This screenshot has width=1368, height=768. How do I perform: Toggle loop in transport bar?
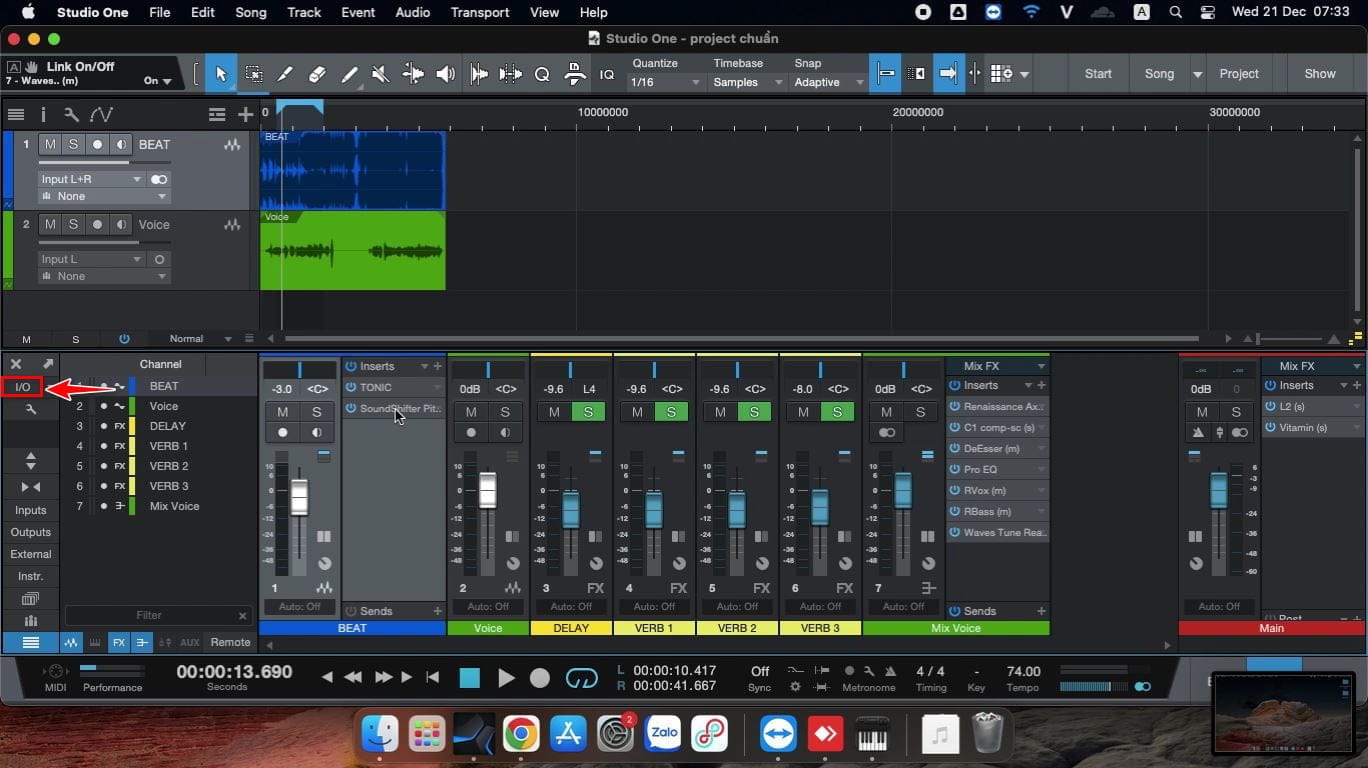581,678
